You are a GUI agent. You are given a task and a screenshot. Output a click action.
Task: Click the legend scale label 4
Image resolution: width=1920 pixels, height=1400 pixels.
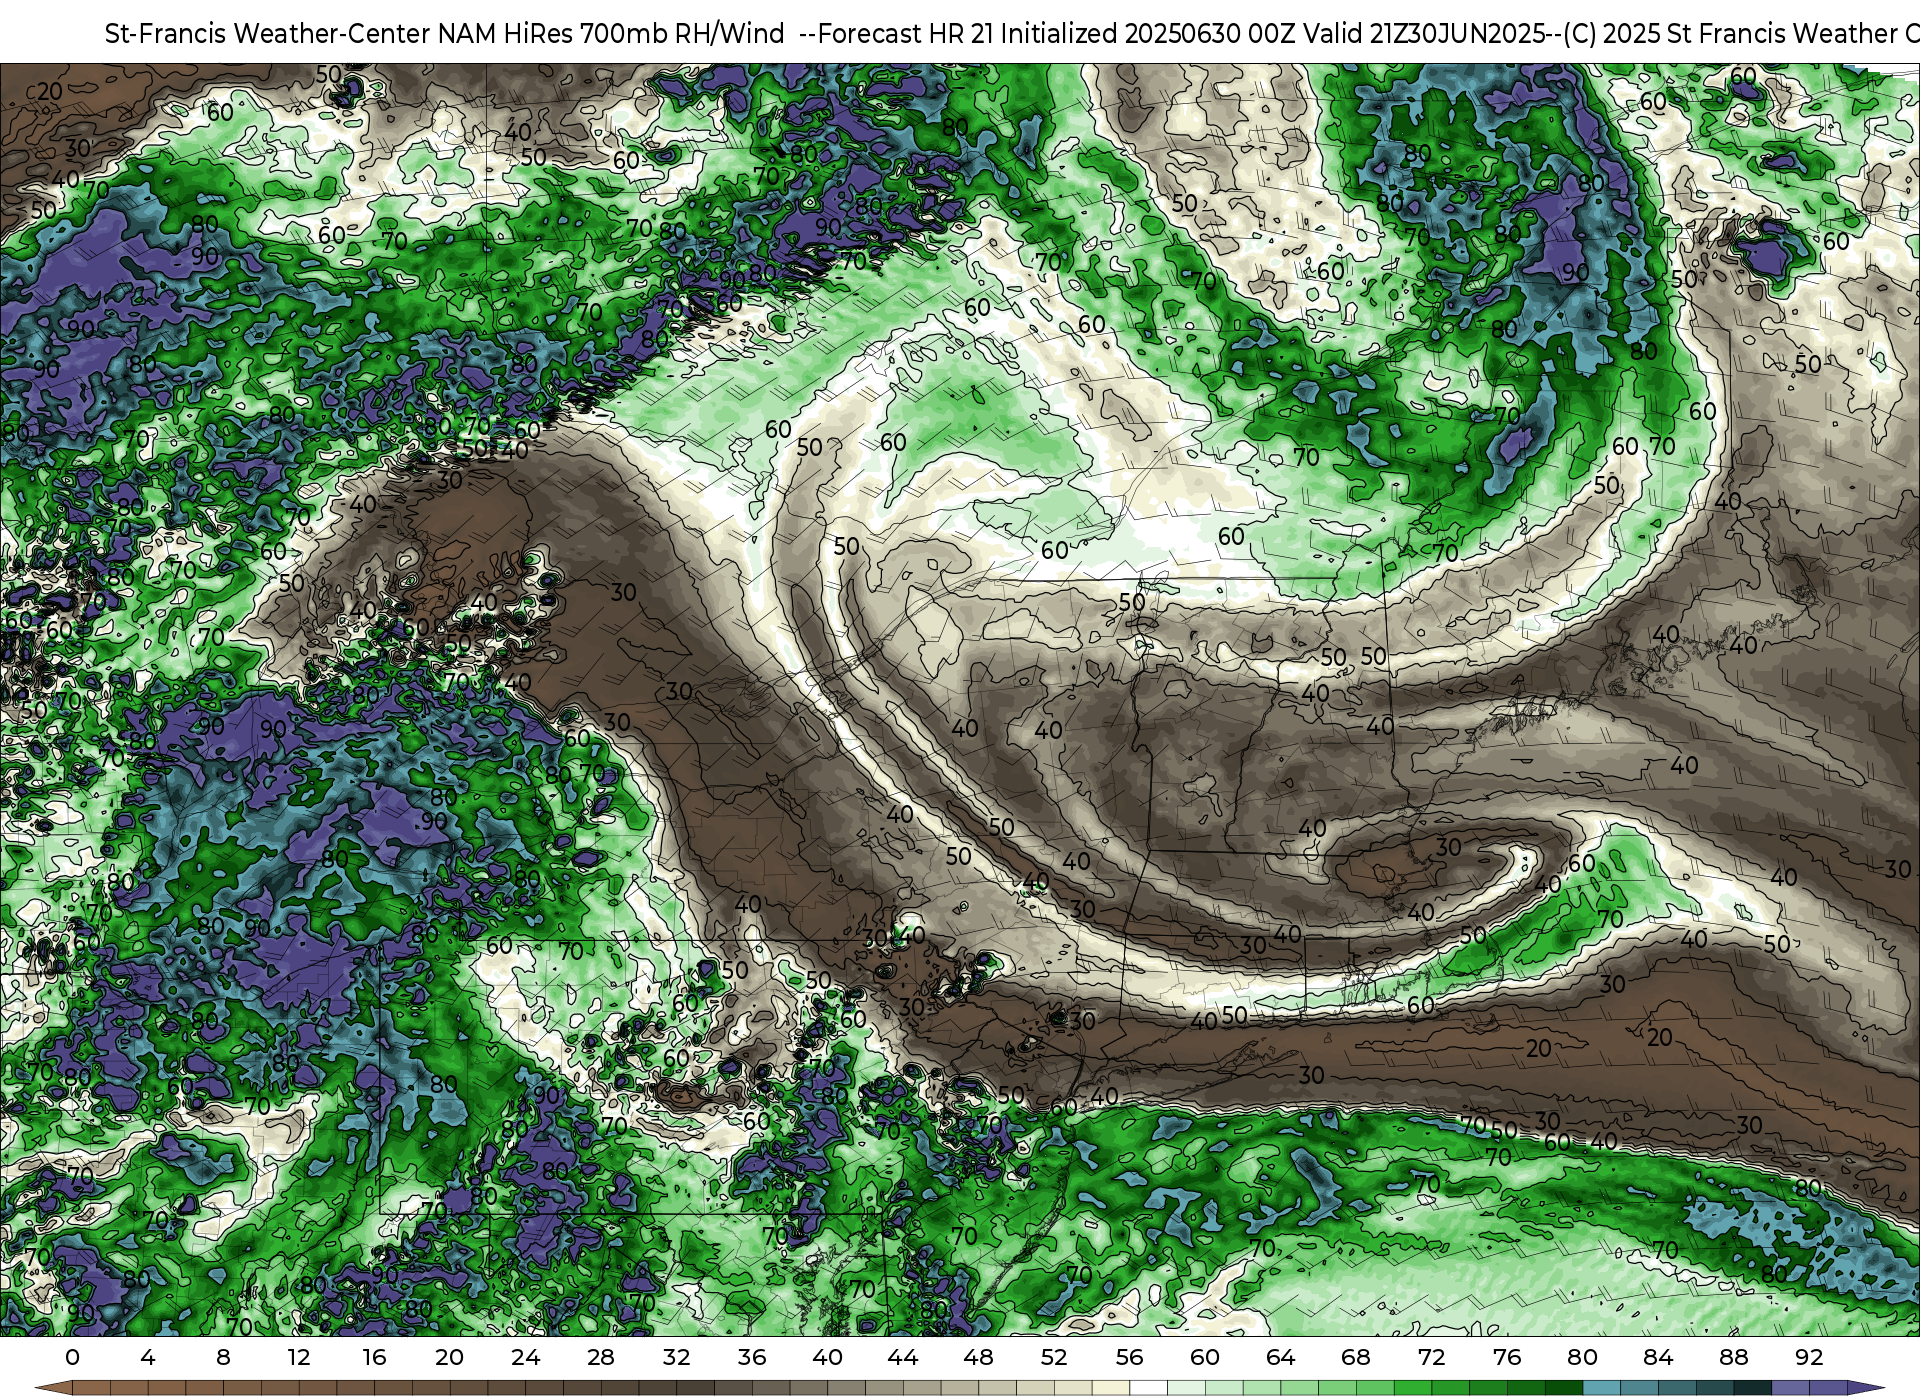(148, 1357)
